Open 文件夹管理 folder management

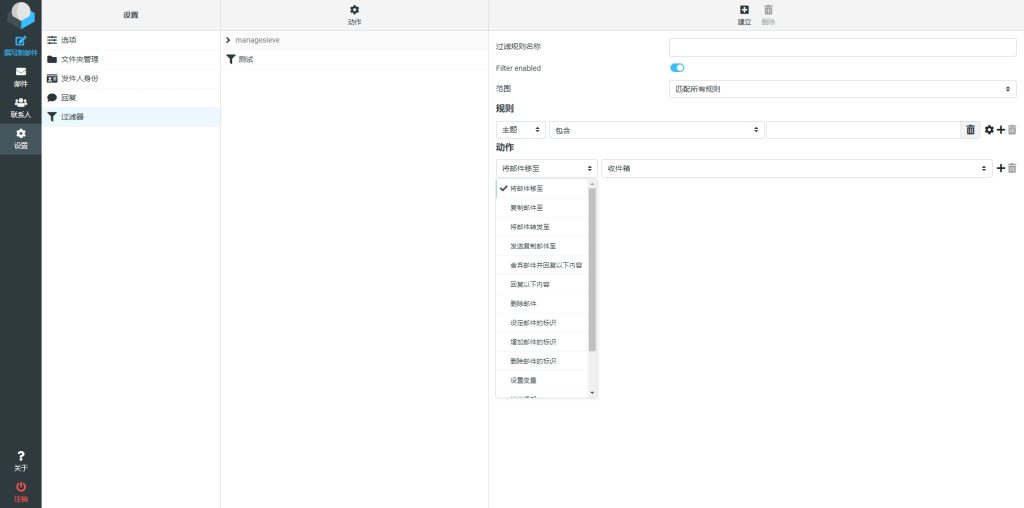click(x=131, y=59)
